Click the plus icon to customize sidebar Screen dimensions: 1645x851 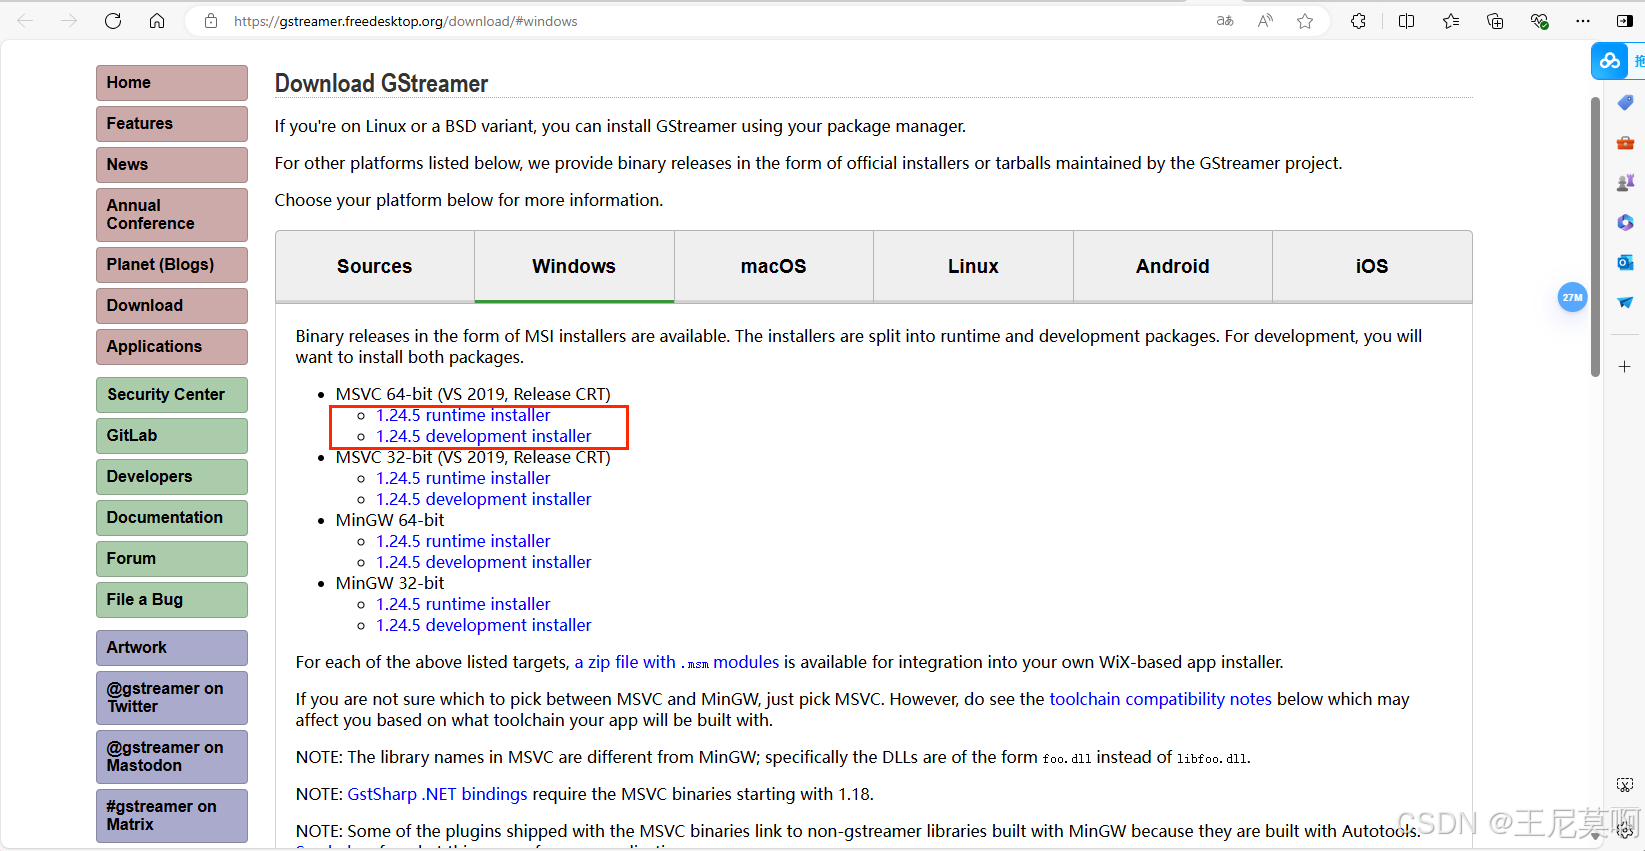[x=1625, y=367]
